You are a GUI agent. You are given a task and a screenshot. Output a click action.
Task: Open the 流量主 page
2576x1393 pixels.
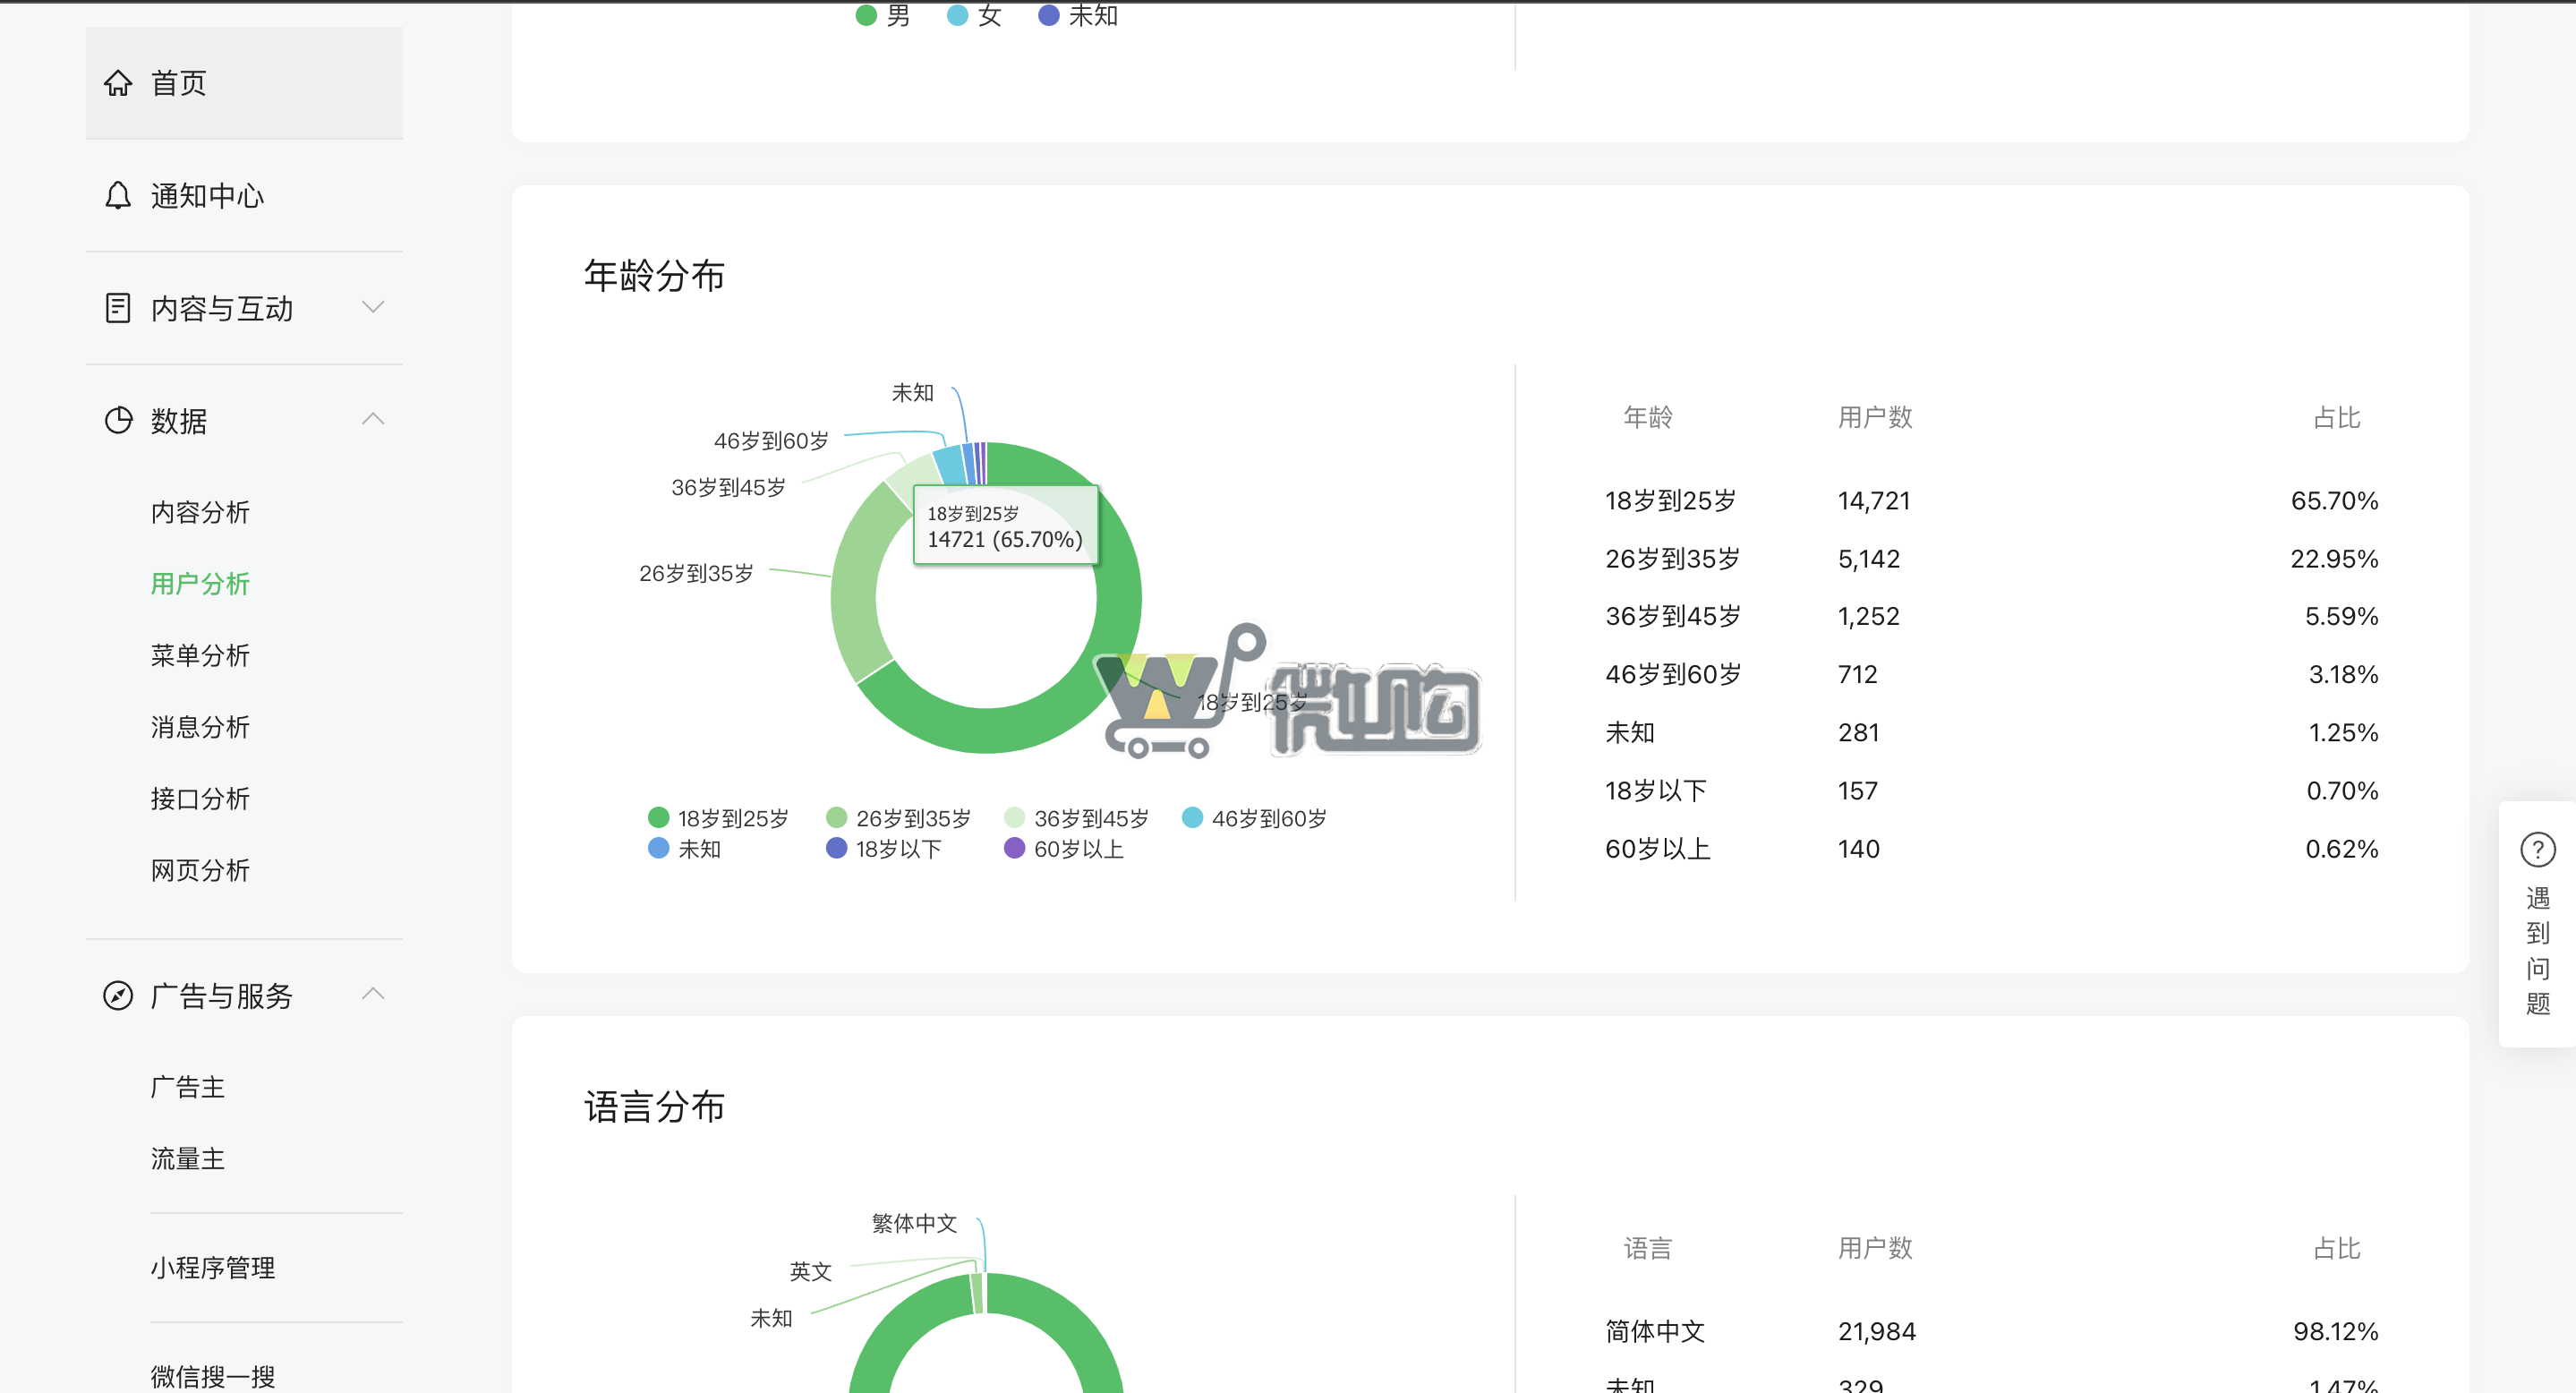point(188,1158)
